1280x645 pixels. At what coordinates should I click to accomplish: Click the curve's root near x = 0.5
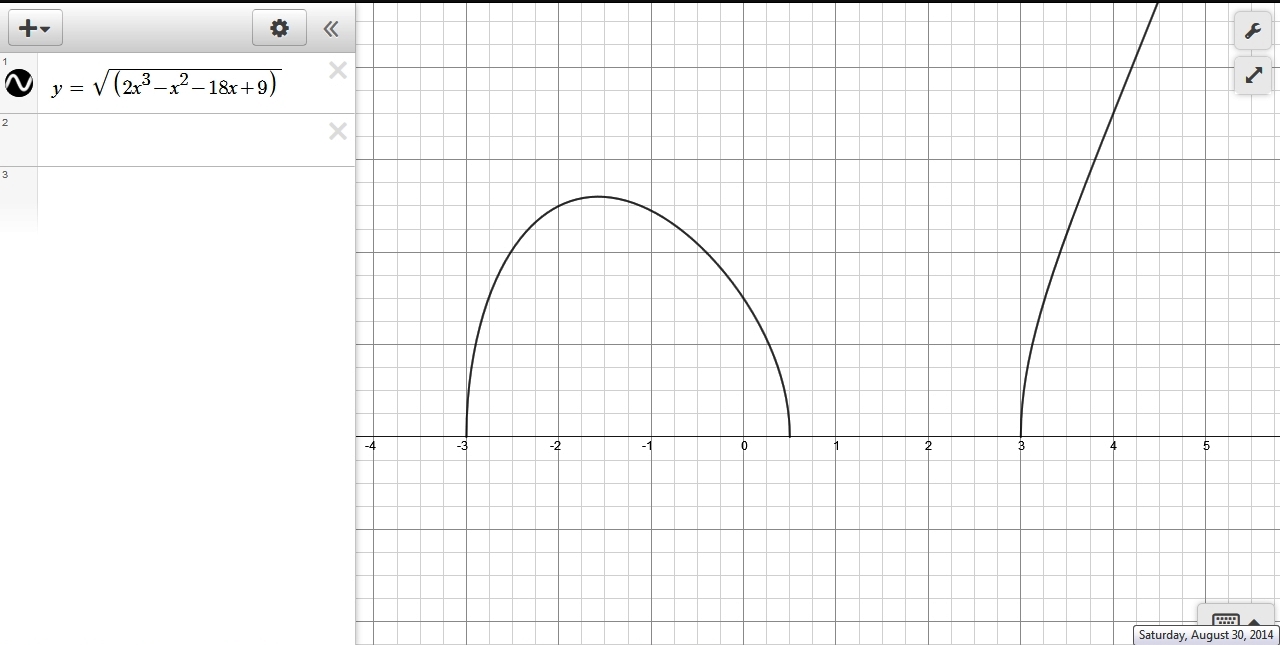tap(790, 436)
